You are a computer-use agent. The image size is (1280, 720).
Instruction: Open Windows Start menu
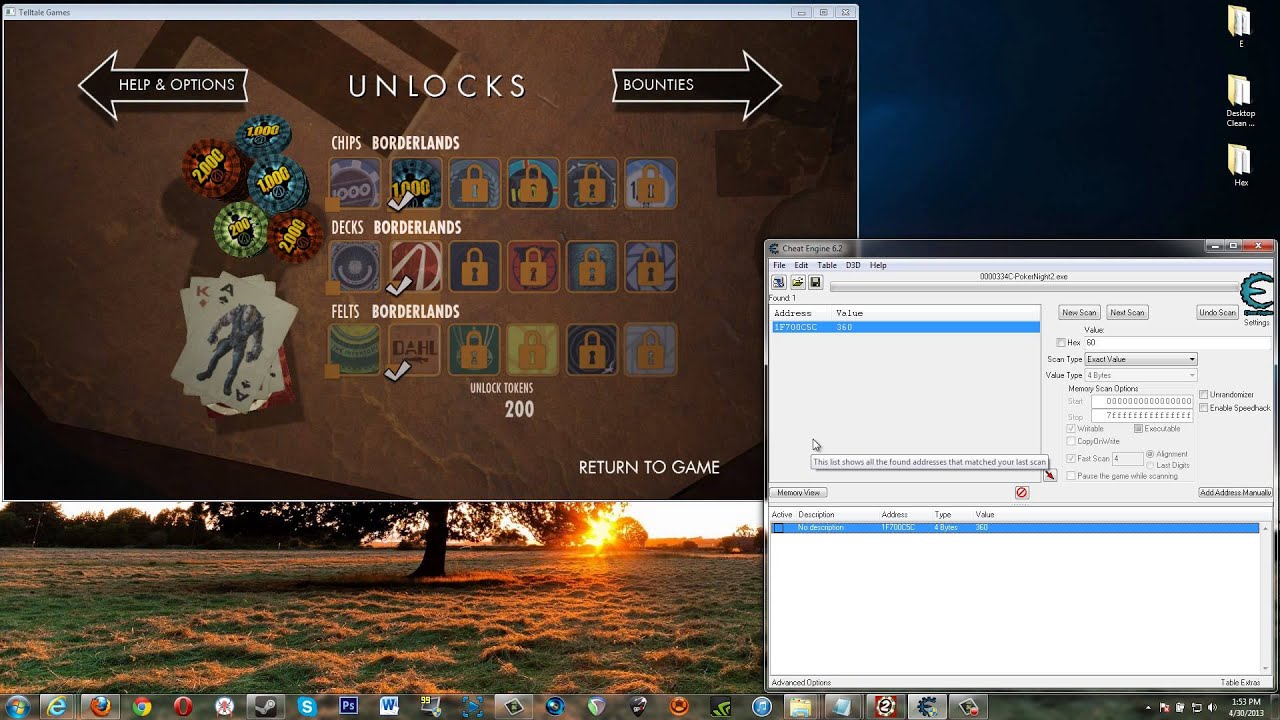18,706
